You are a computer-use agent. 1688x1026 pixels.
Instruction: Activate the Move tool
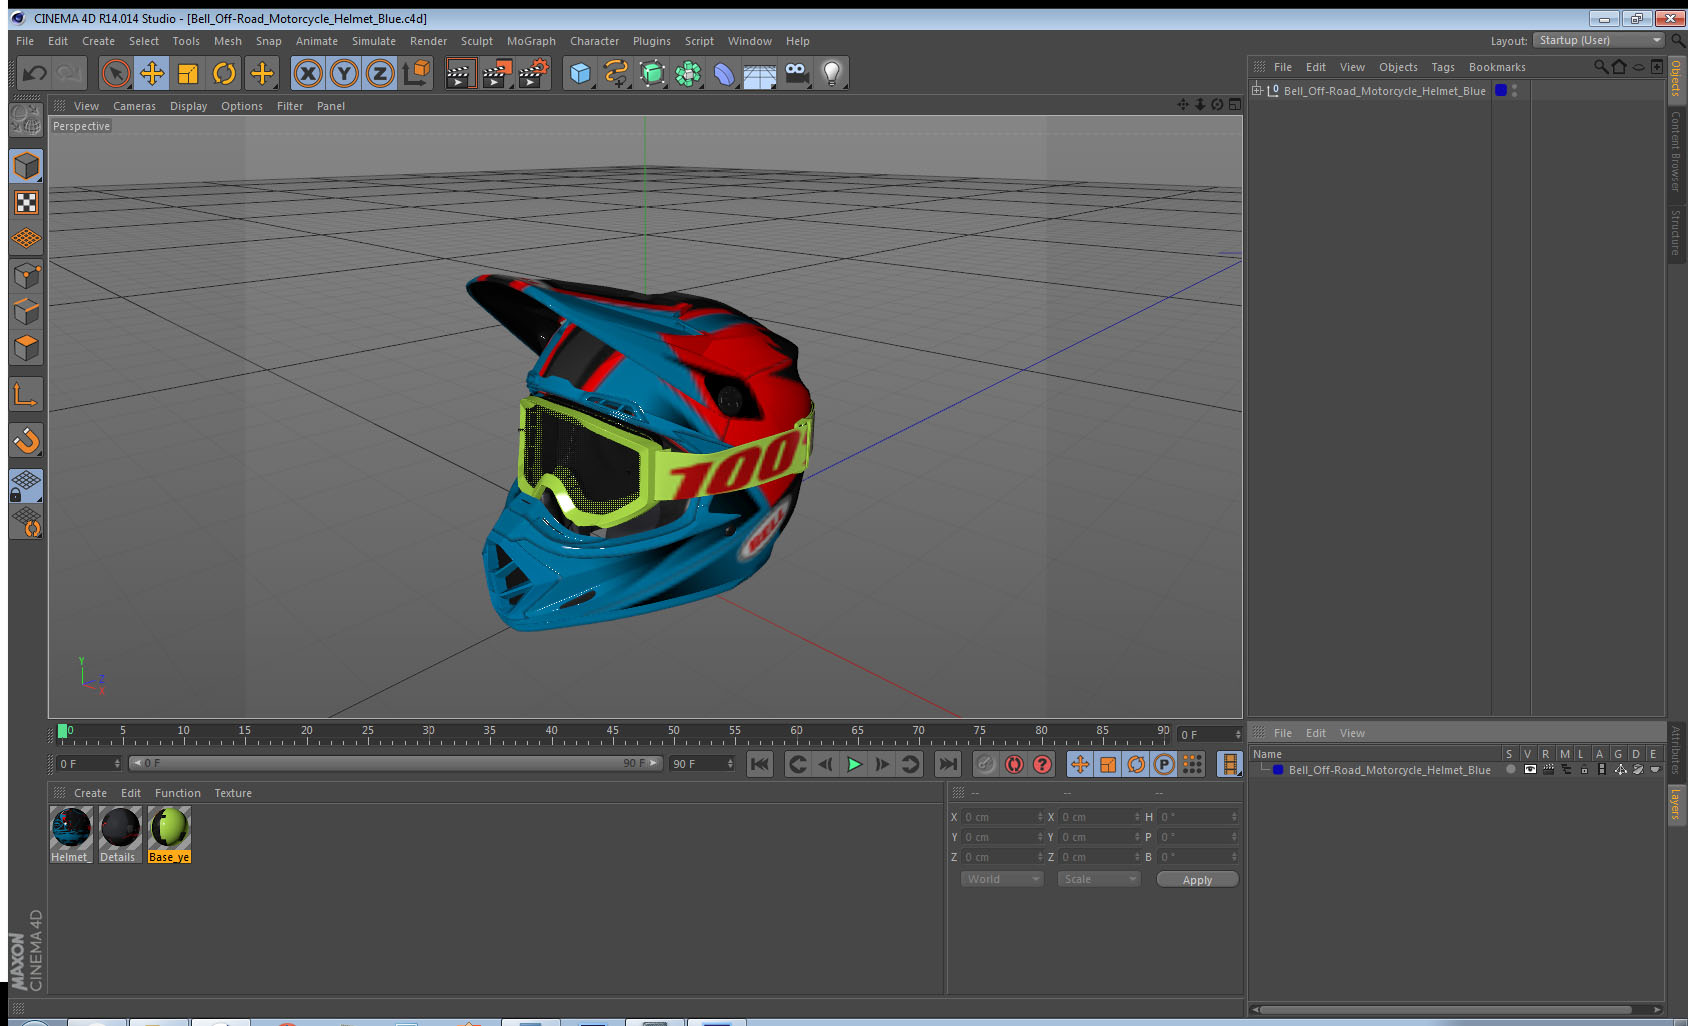pos(152,73)
